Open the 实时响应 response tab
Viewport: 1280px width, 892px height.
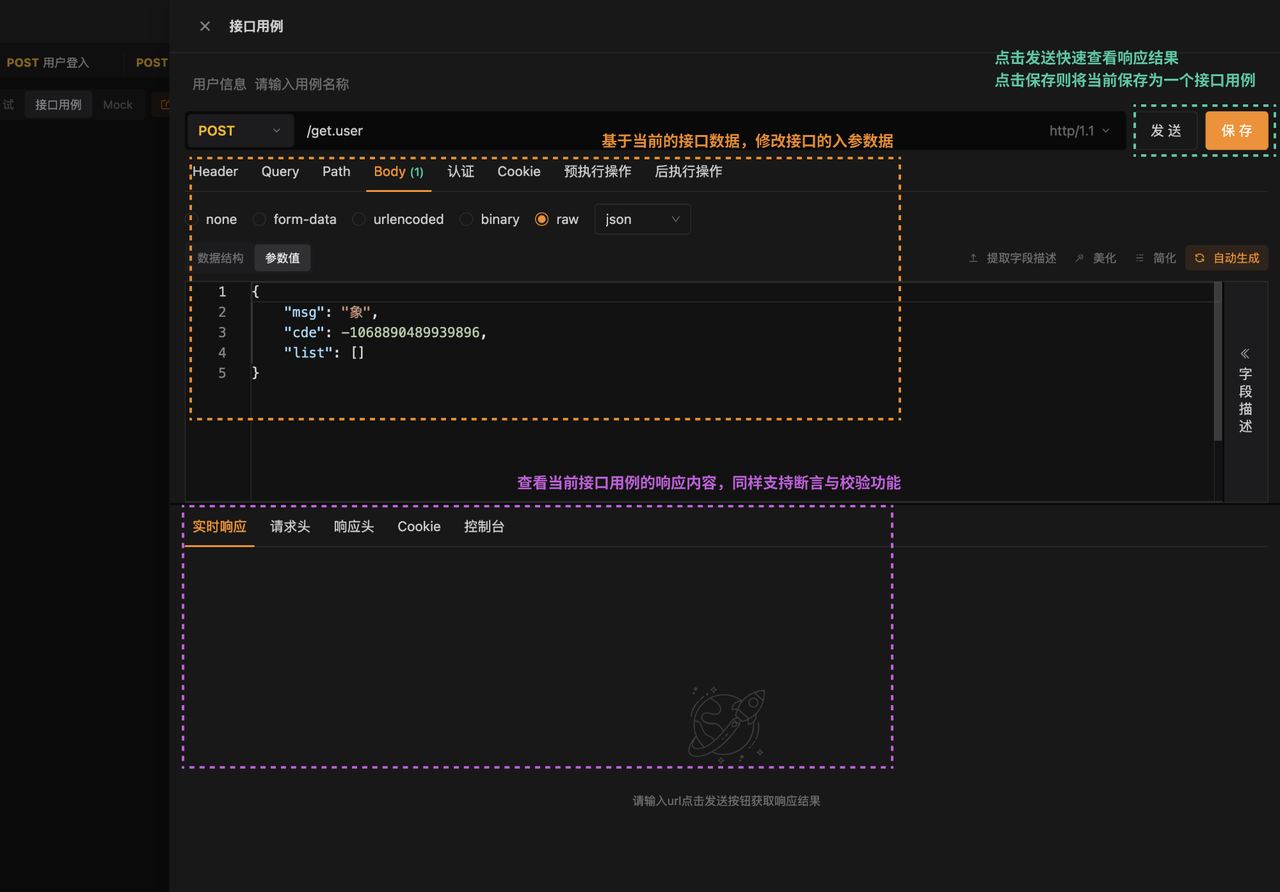(x=219, y=526)
